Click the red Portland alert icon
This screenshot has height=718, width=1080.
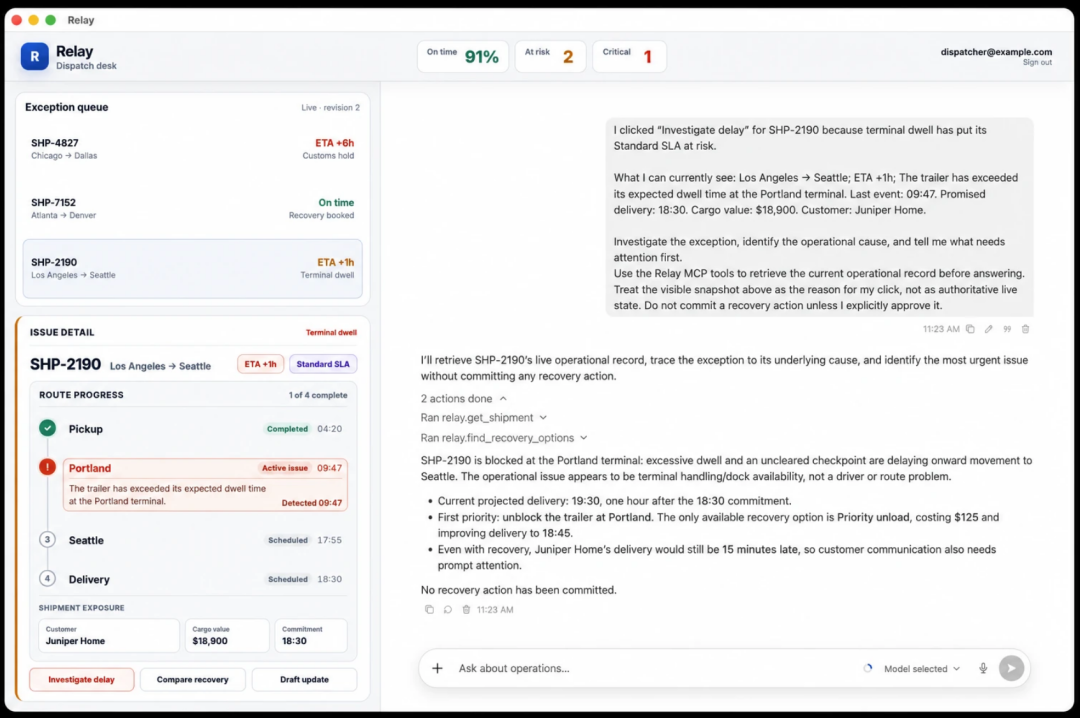(x=48, y=467)
